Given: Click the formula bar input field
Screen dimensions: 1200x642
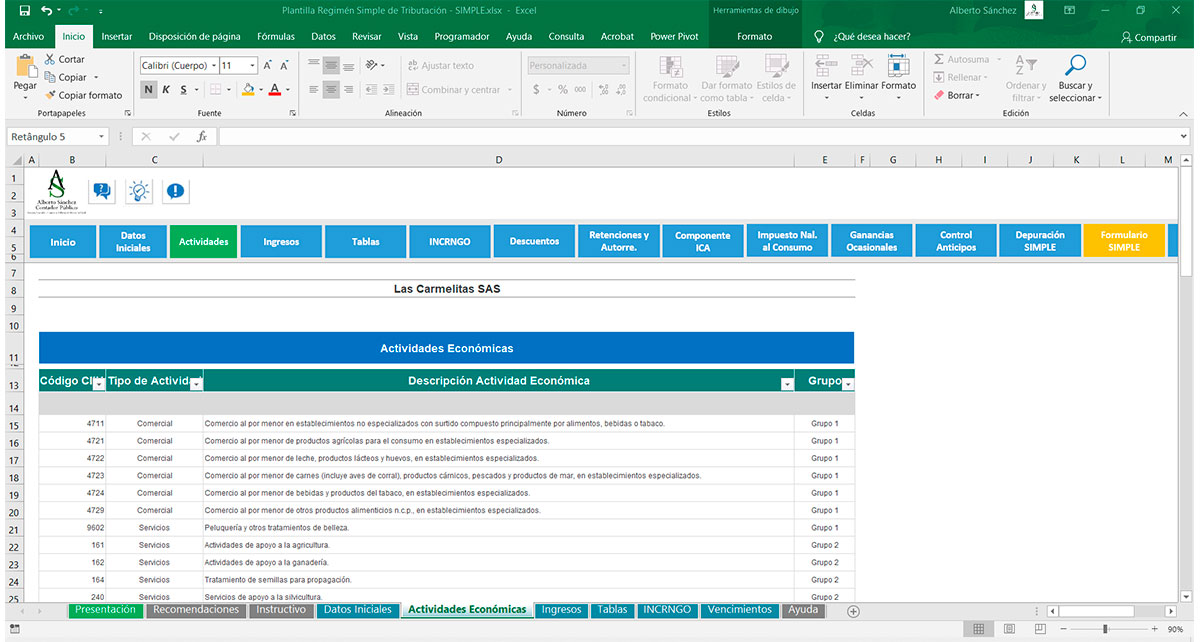Looking at the screenshot, I should 697,137.
